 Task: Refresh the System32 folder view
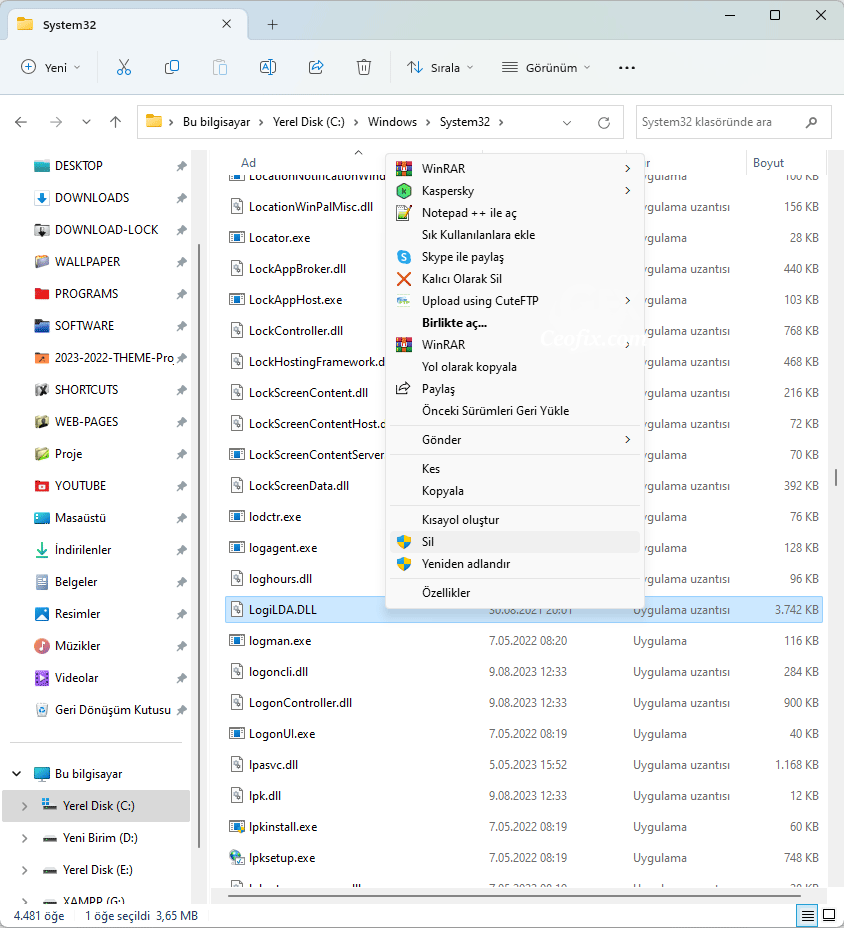pos(604,123)
